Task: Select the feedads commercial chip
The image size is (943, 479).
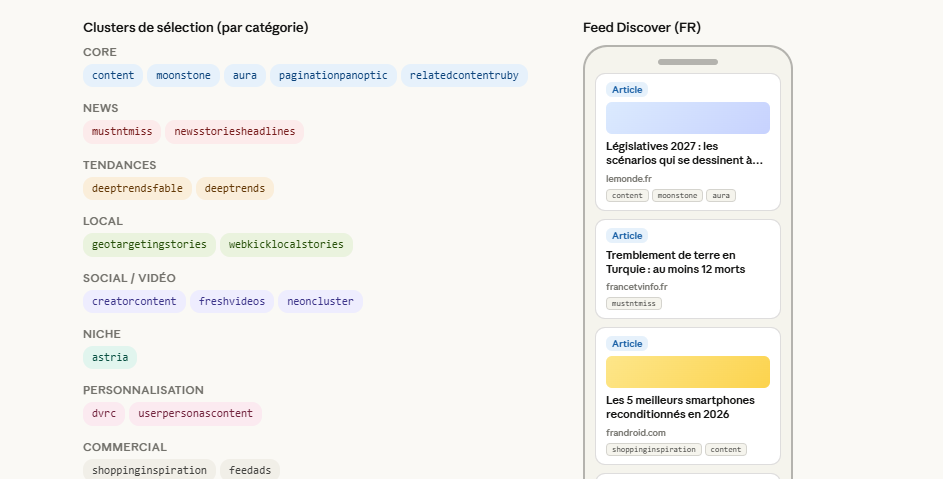Action: click(250, 469)
